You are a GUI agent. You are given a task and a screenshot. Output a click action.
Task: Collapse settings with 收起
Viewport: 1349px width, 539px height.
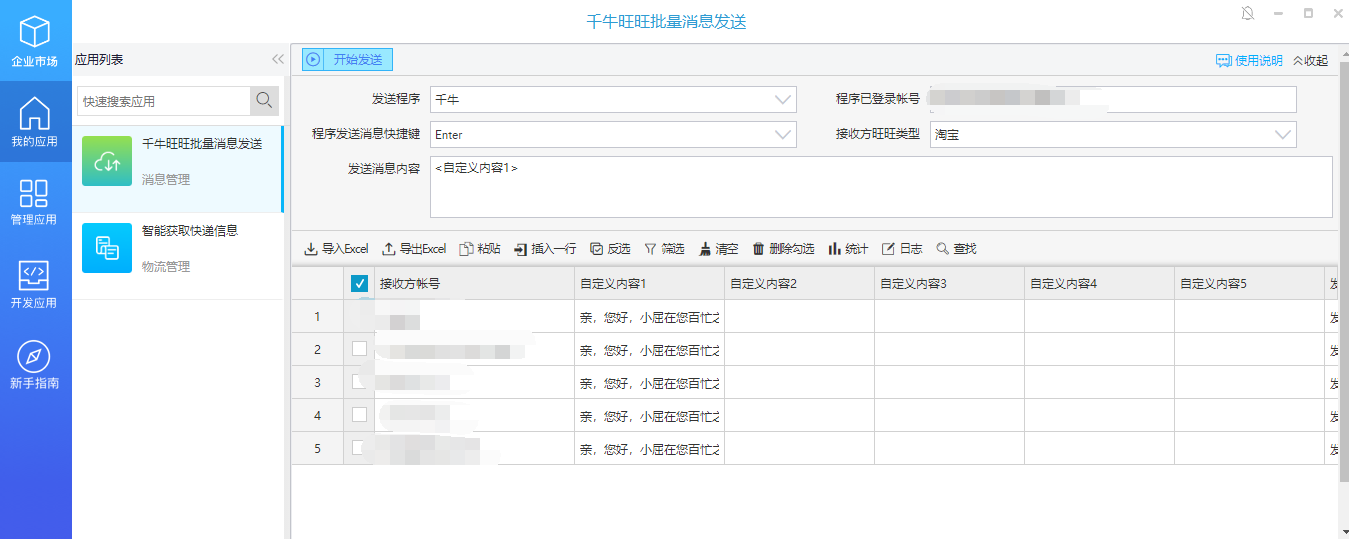[1311, 60]
